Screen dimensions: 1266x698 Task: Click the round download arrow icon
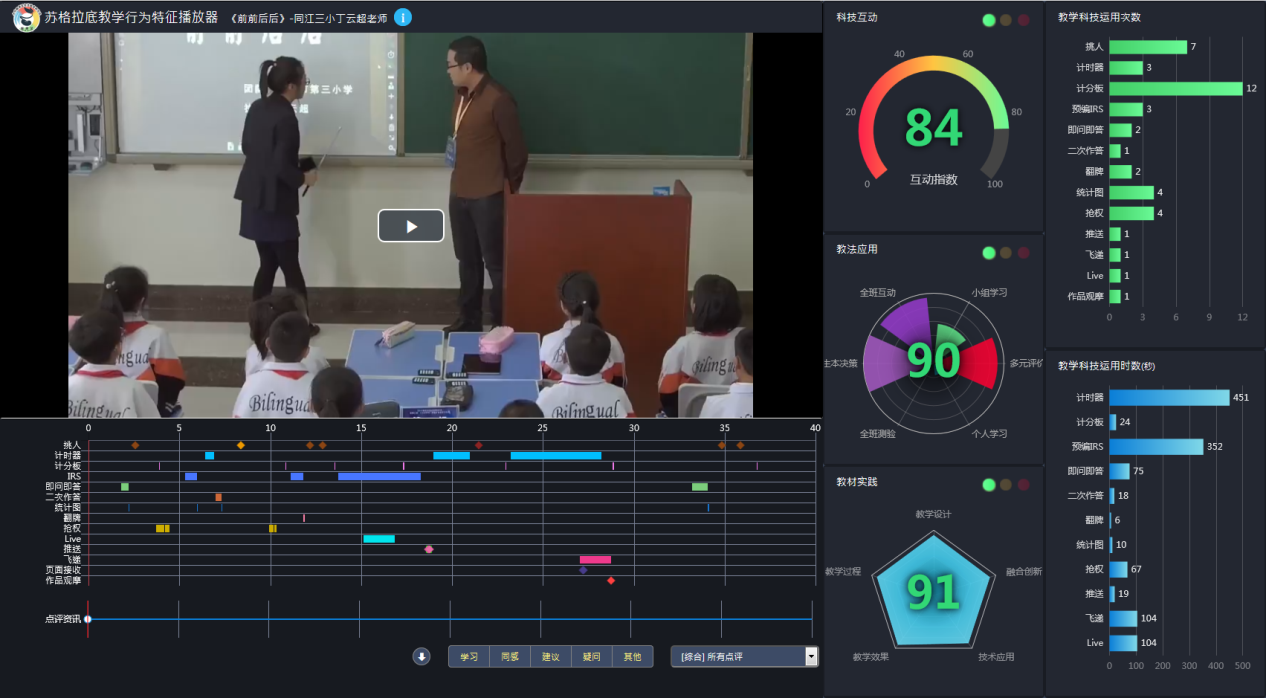pyautogui.click(x=422, y=657)
